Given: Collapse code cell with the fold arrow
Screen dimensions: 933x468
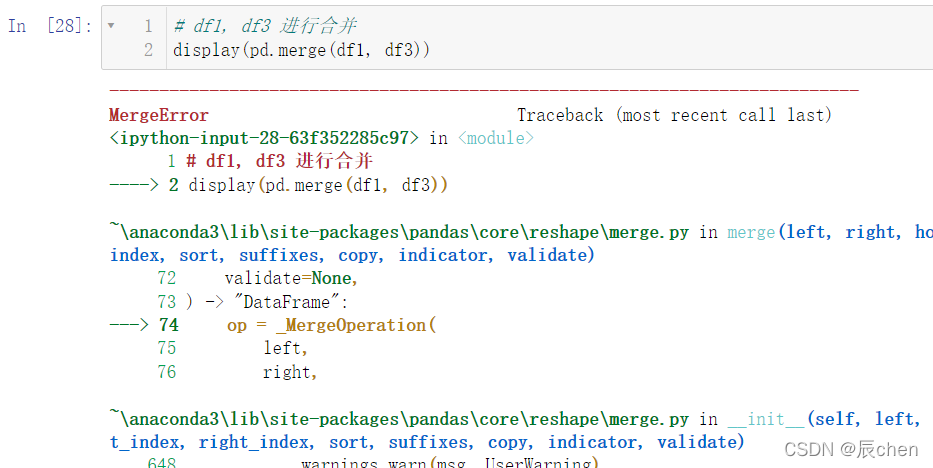Looking at the screenshot, I should (x=111, y=26).
